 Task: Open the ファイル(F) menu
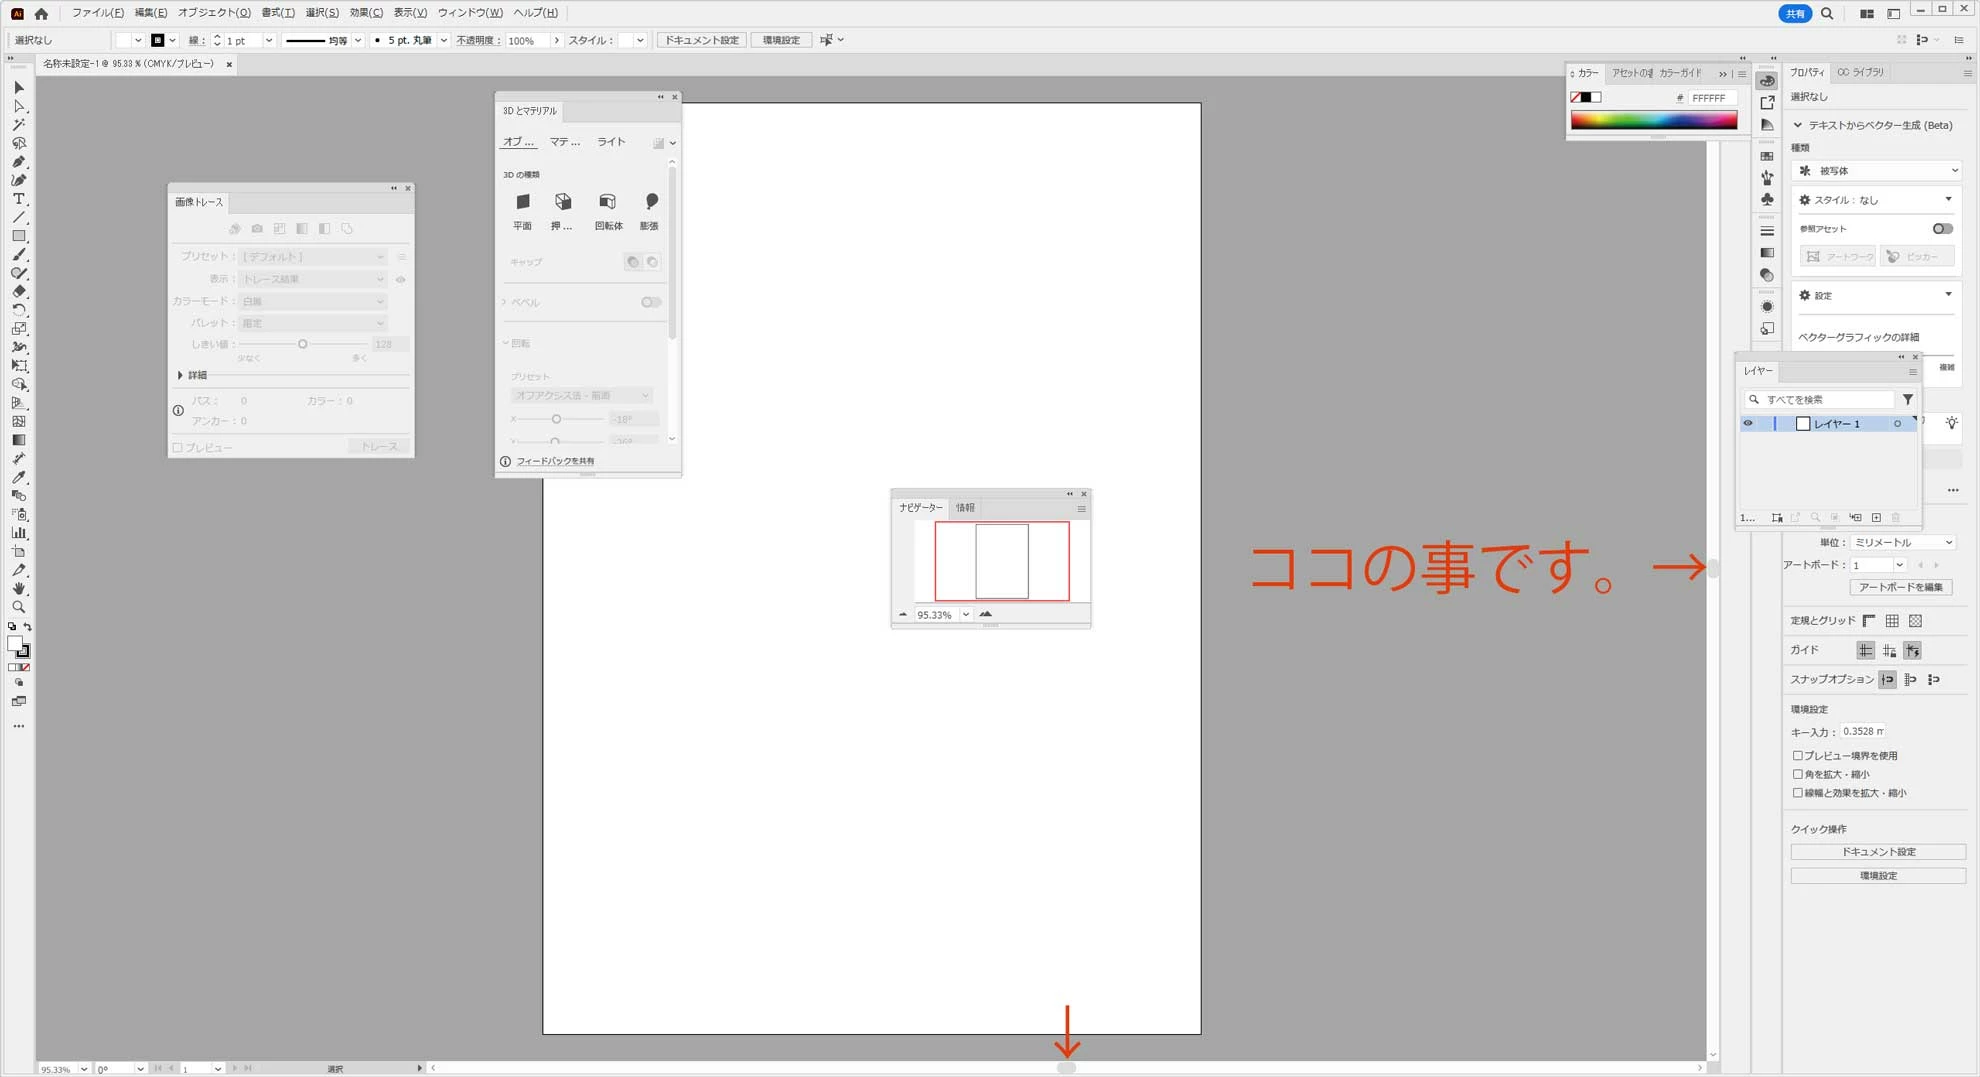(97, 13)
